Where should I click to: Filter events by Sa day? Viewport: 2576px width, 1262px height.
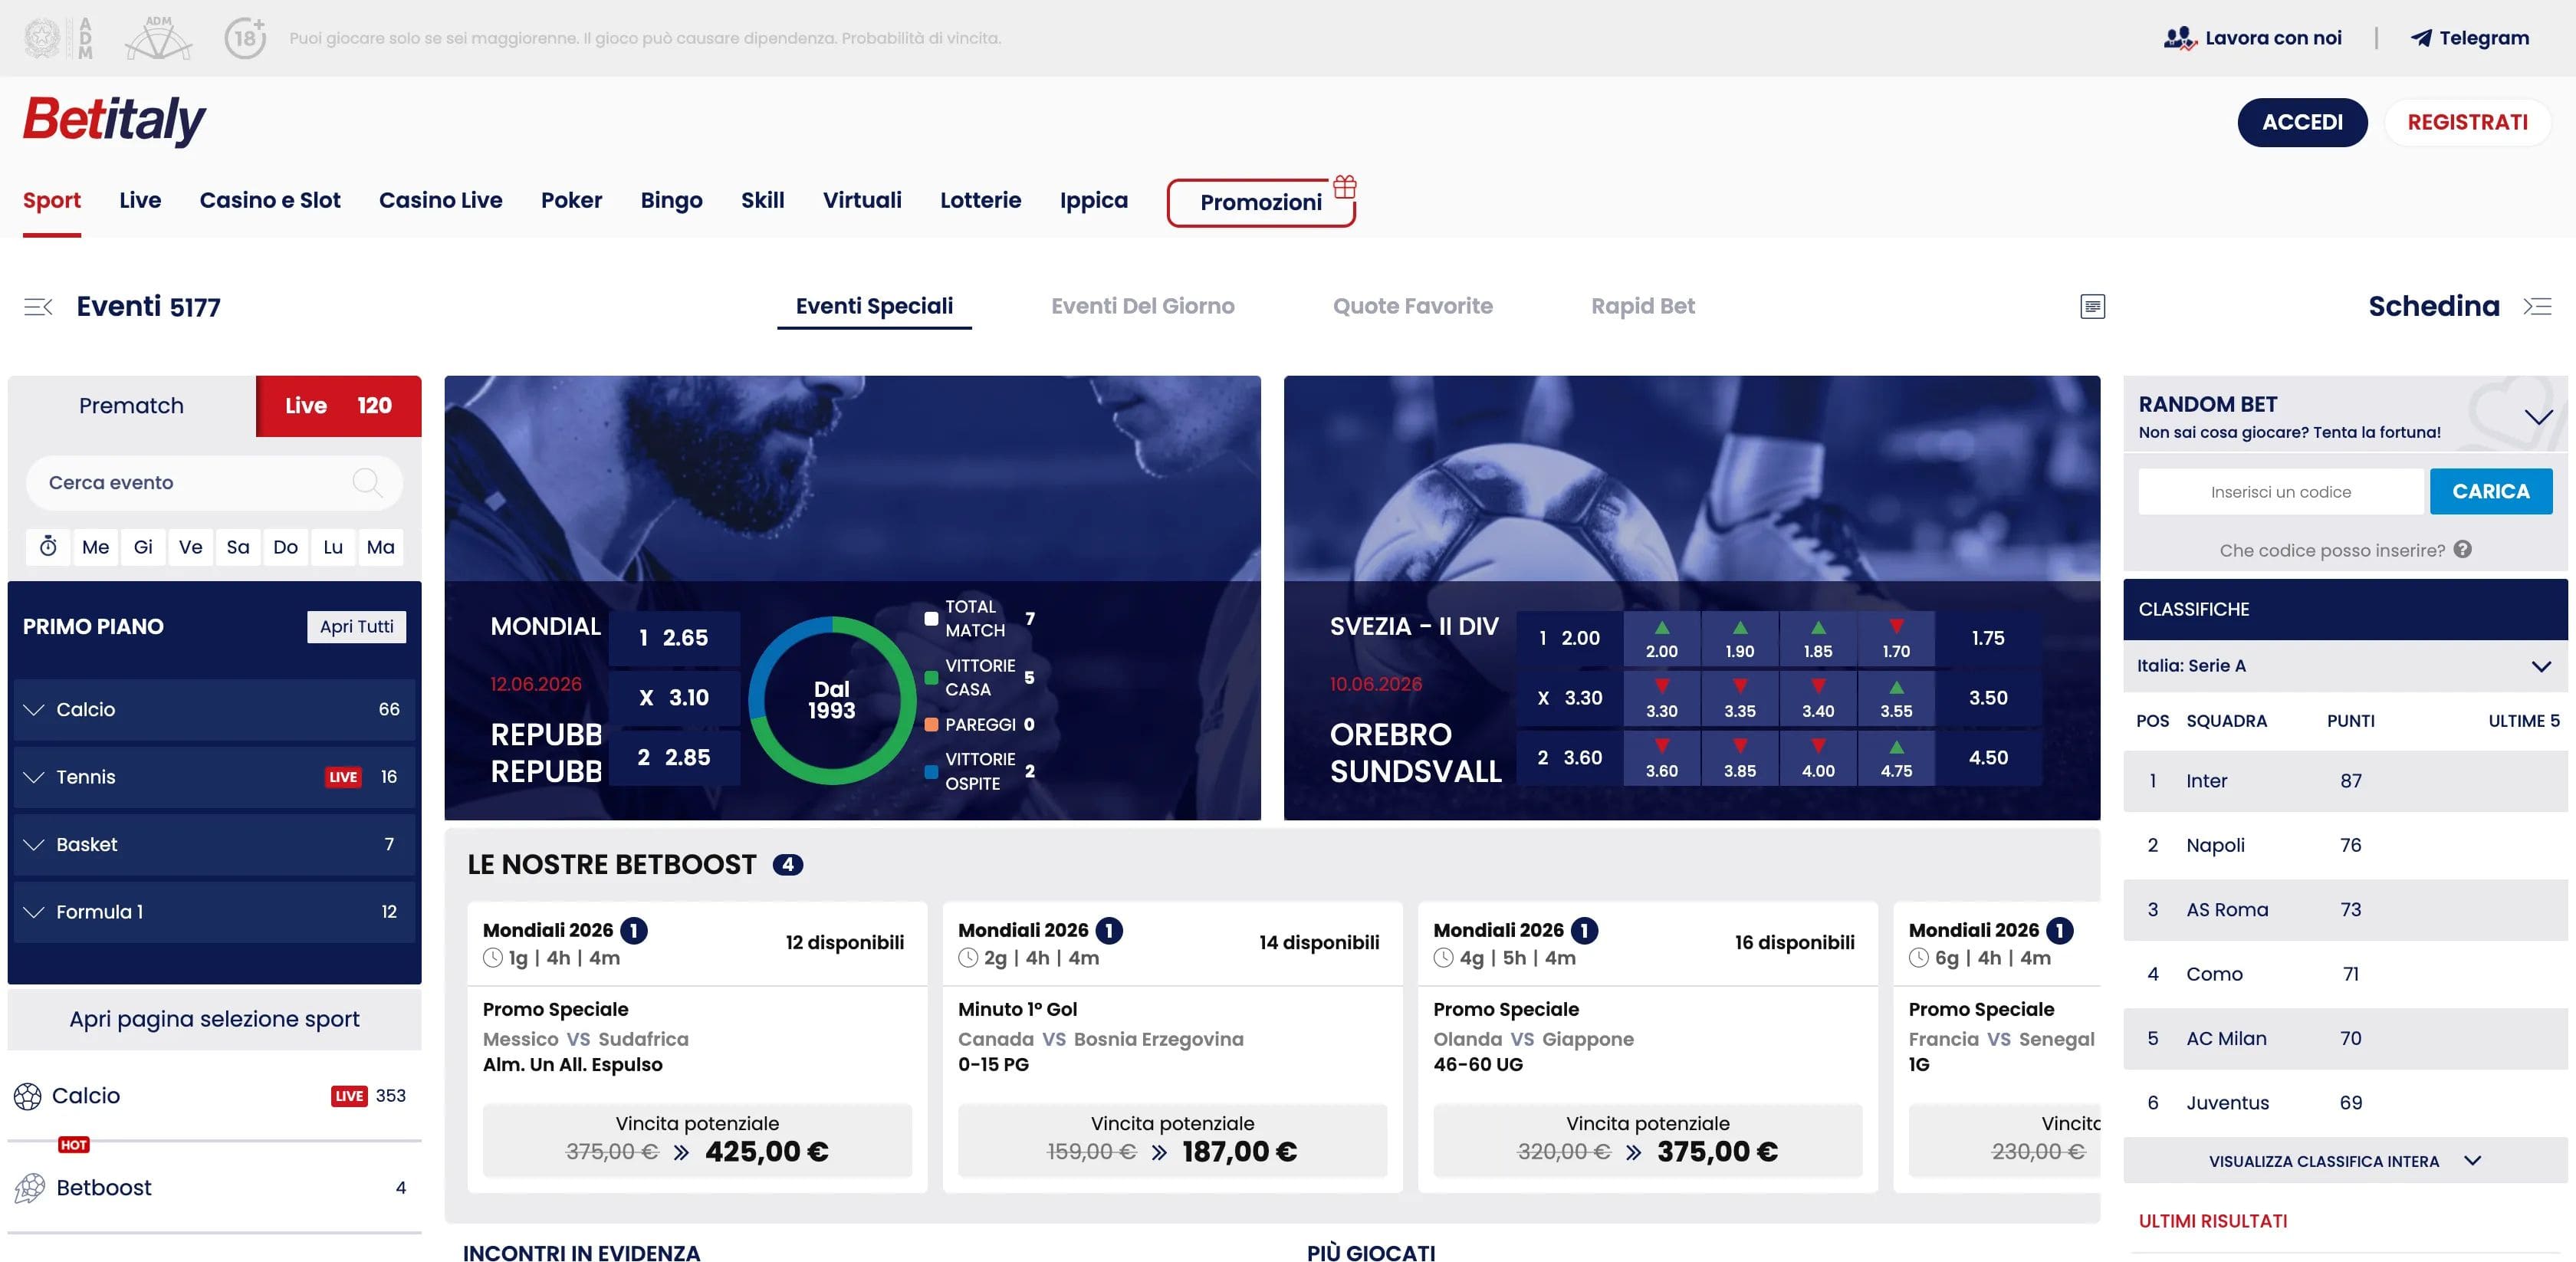(238, 547)
